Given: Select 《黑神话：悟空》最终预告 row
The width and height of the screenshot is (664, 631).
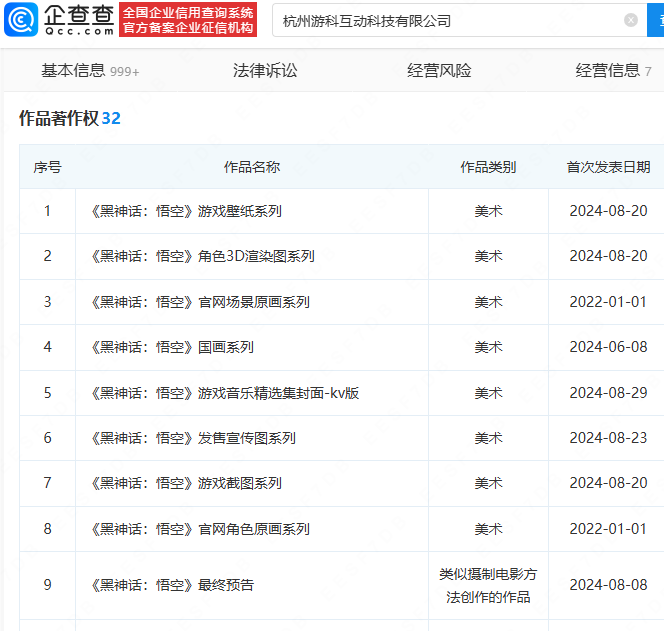Looking at the screenshot, I should pyautogui.click(x=342, y=585).
